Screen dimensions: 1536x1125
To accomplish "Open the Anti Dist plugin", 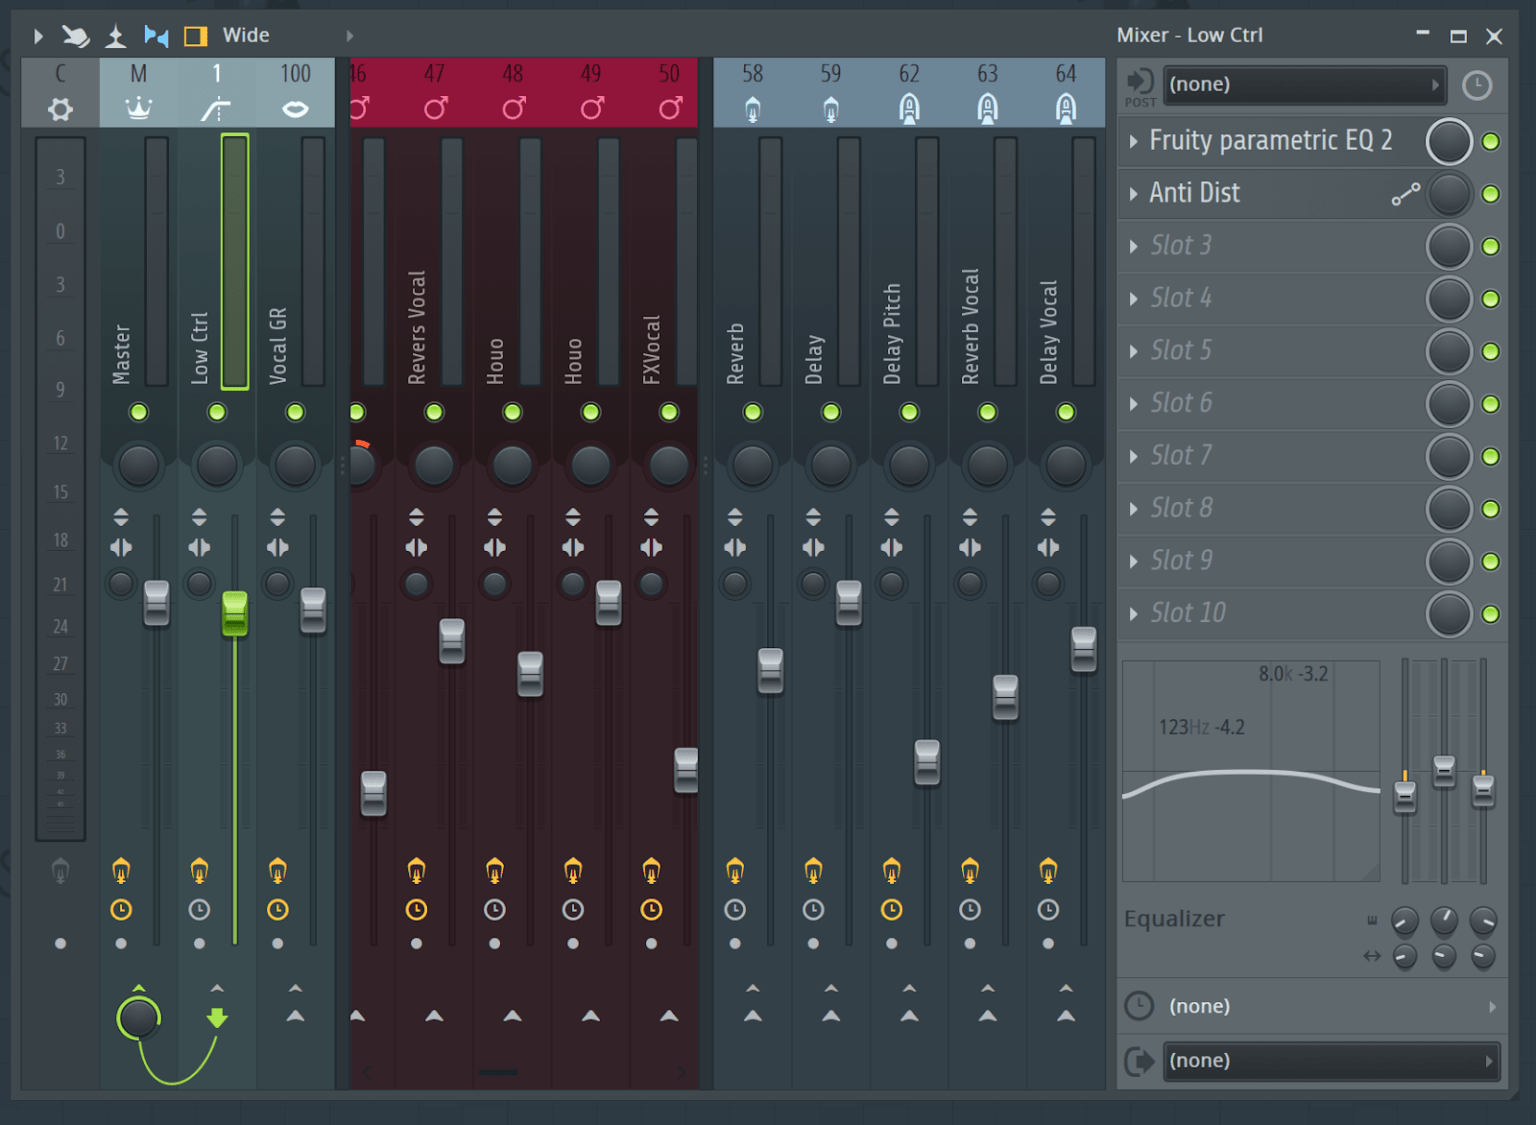I will pos(1195,193).
